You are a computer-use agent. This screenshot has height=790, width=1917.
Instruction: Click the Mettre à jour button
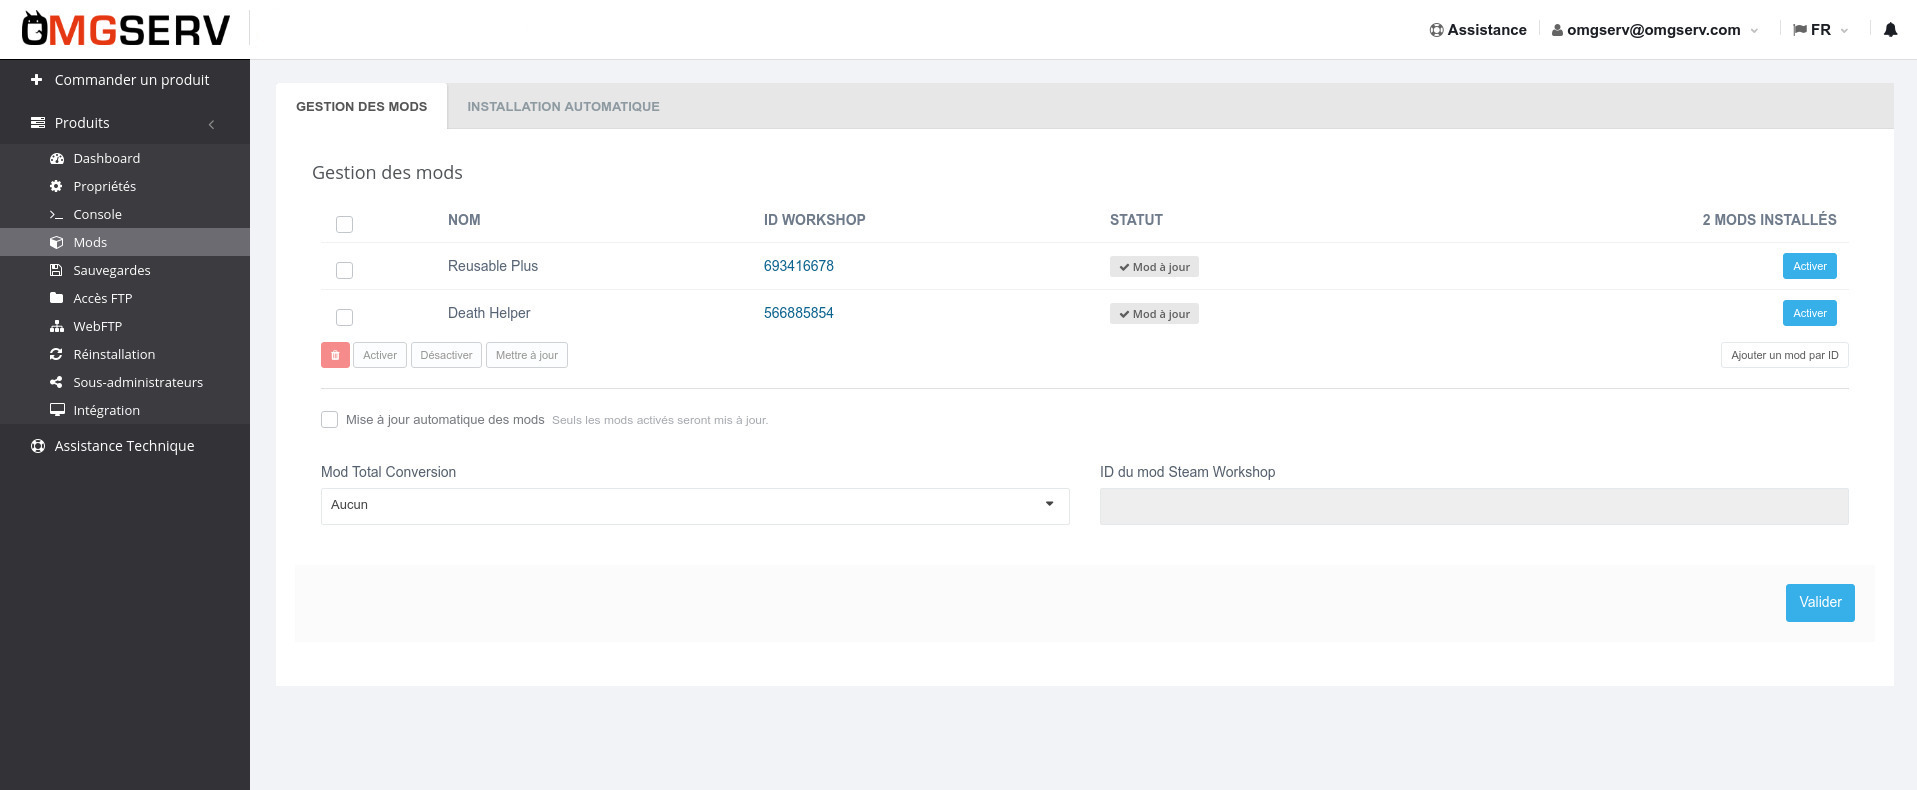pos(527,355)
